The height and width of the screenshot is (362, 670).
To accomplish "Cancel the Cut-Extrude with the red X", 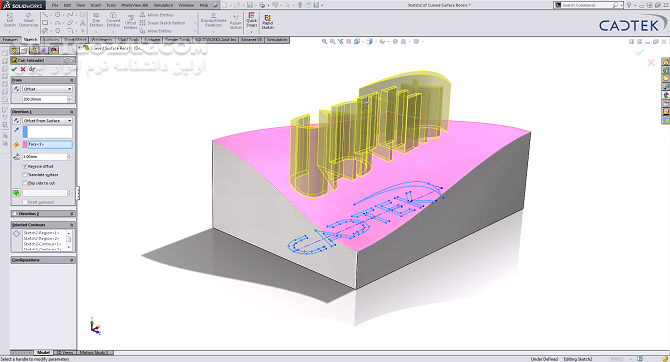I will pyautogui.click(x=23, y=69).
